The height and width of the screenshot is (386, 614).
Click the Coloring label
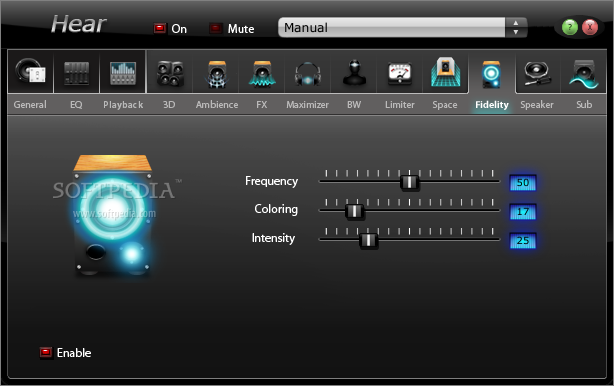276,209
